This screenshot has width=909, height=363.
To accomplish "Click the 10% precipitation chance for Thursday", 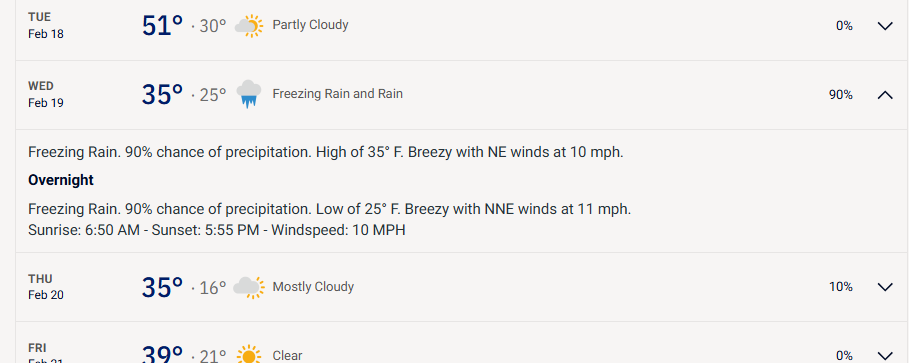I will [841, 287].
